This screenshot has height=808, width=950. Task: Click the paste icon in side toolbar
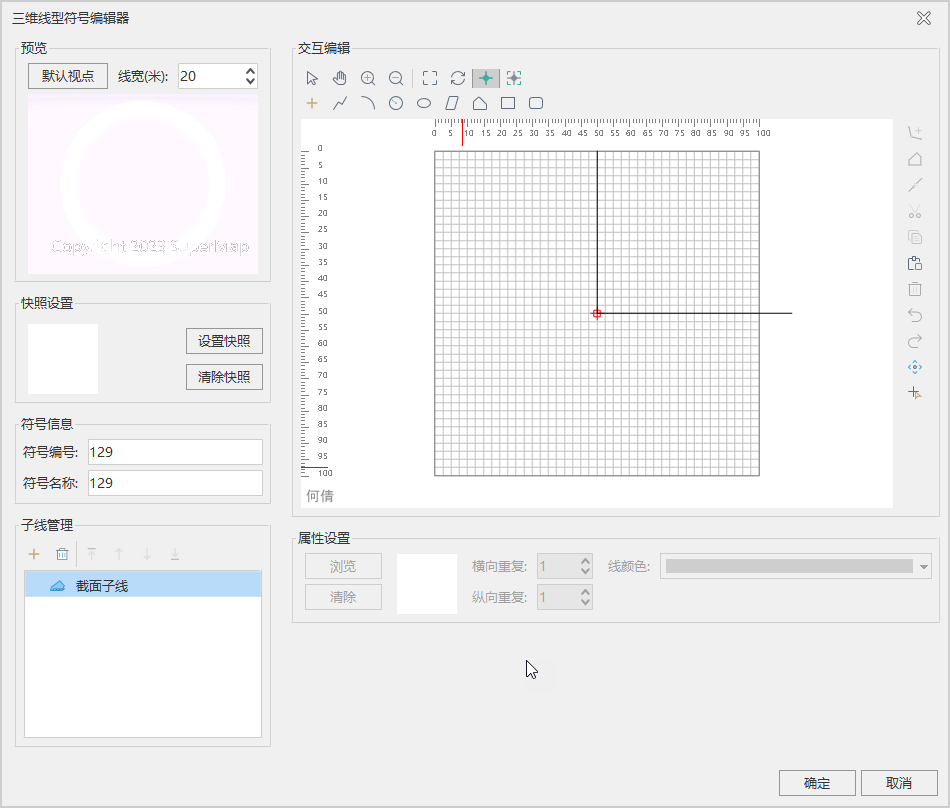(914, 264)
